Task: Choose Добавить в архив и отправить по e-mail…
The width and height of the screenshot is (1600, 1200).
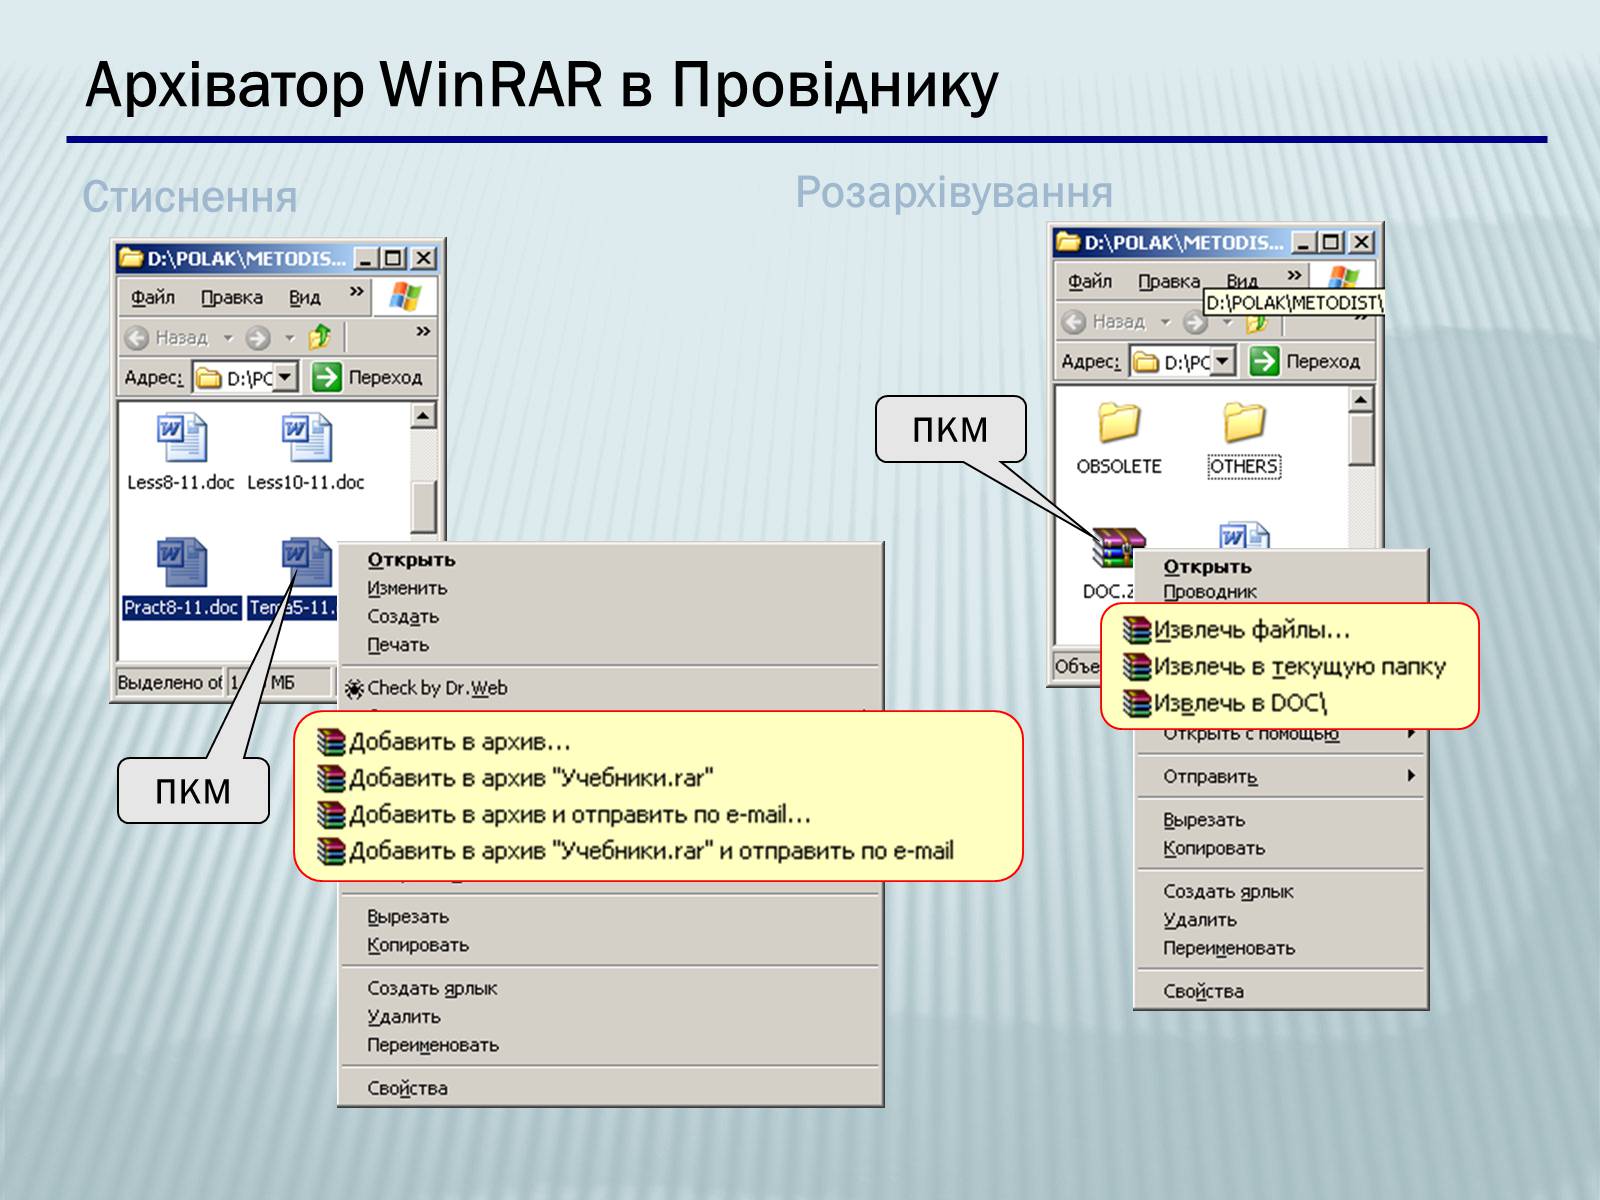Action: click(x=580, y=814)
